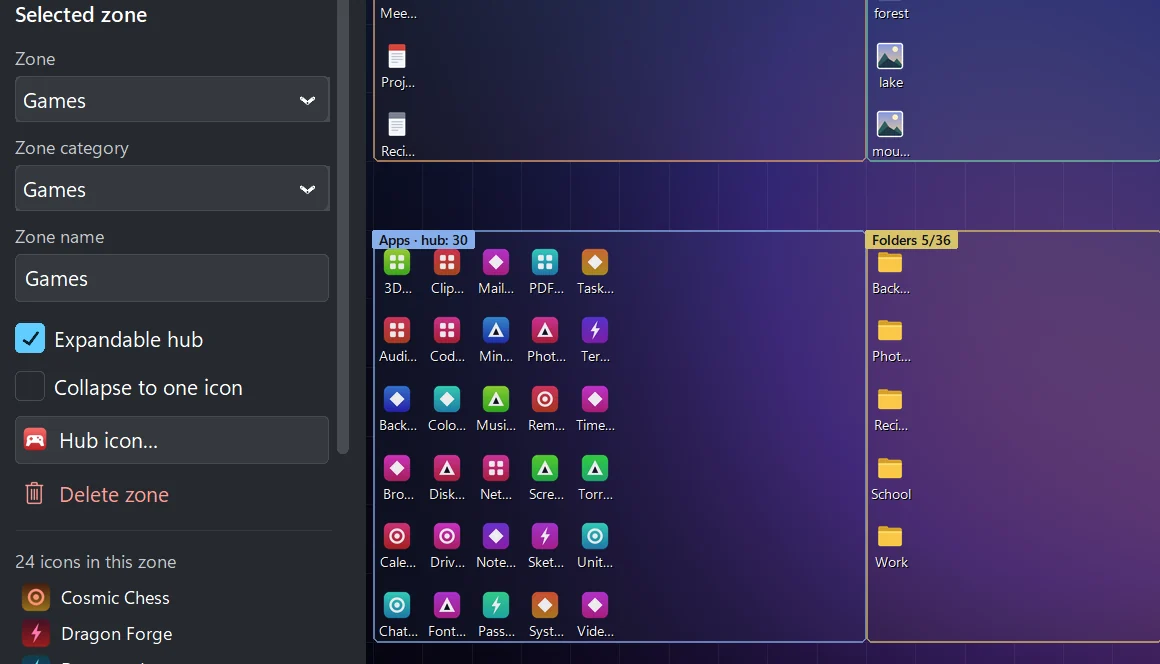This screenshot has width=1160, height=664.
Task: Click the Chat... app icon
Action: click(397, 606)
